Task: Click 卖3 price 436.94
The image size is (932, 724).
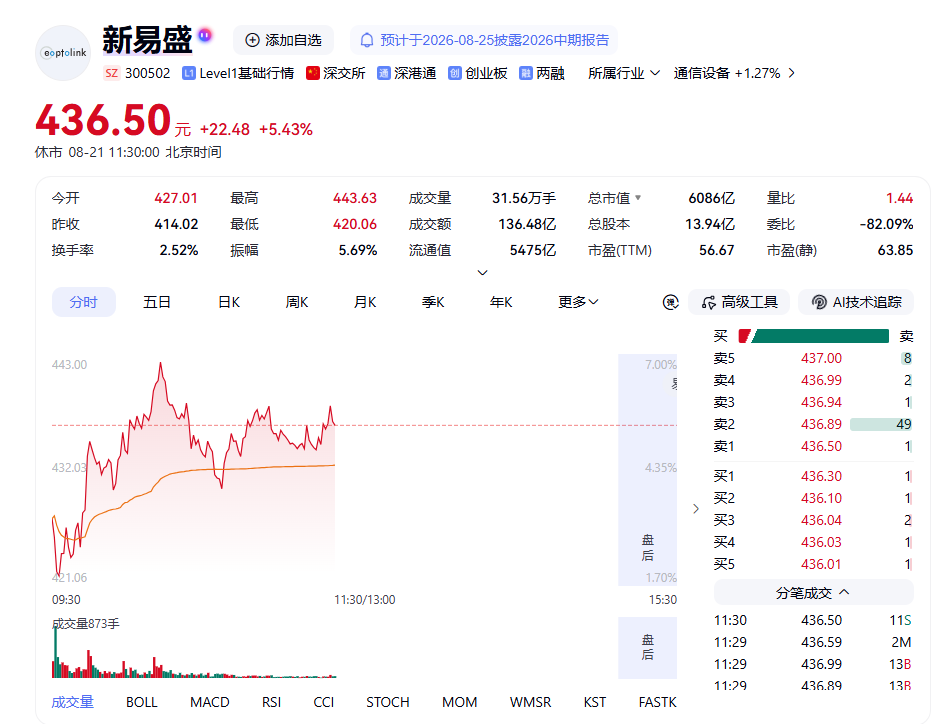Action: click(821, 402)
